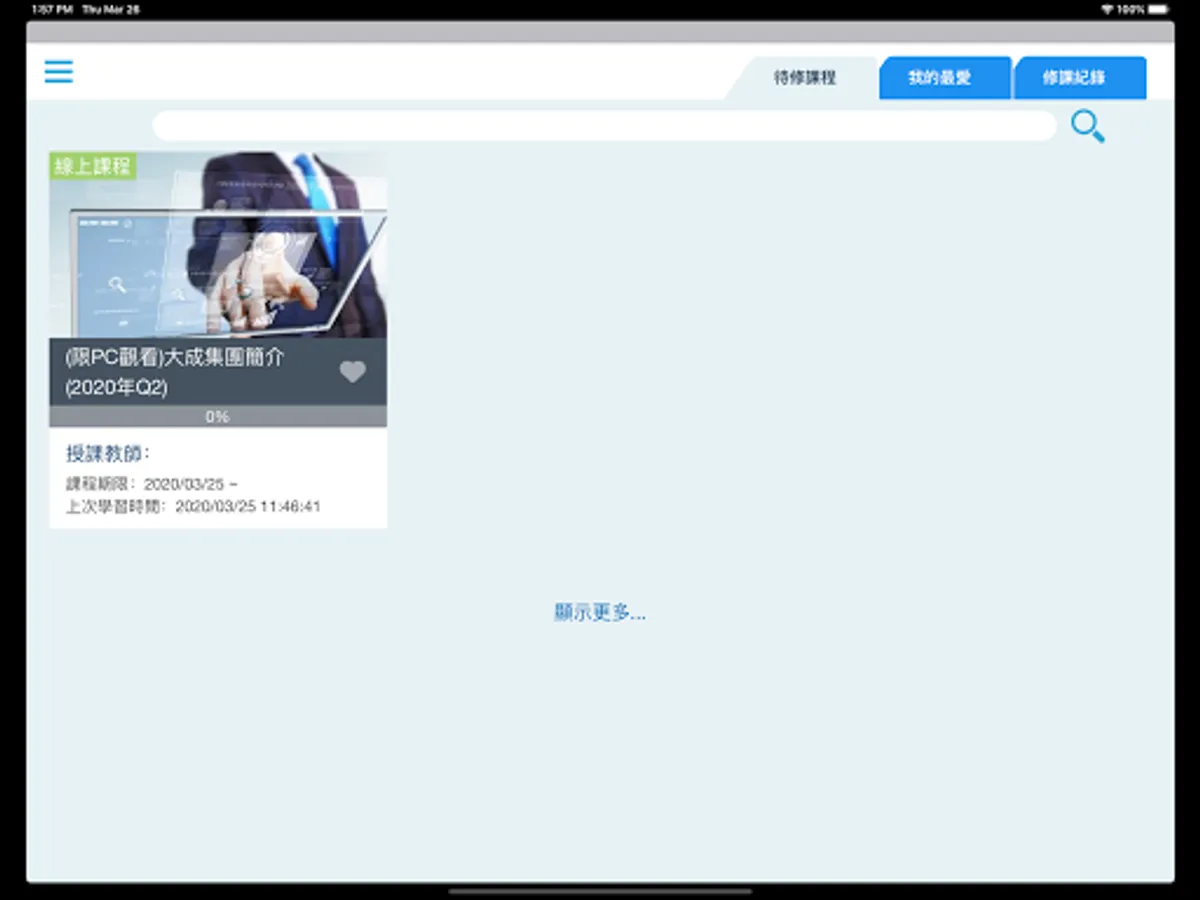
Task: Expand more courses with 顯示更多
Action: coord(600,613)
